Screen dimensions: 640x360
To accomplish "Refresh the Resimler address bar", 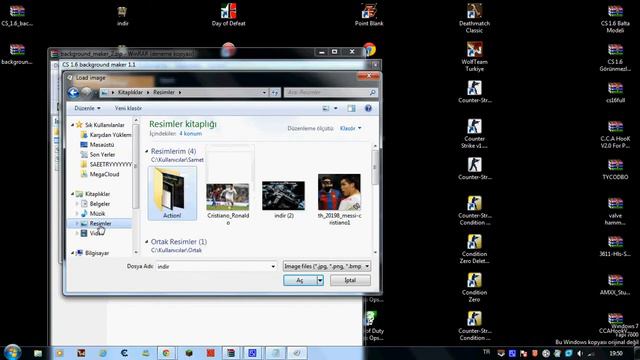I will (275, 93).
